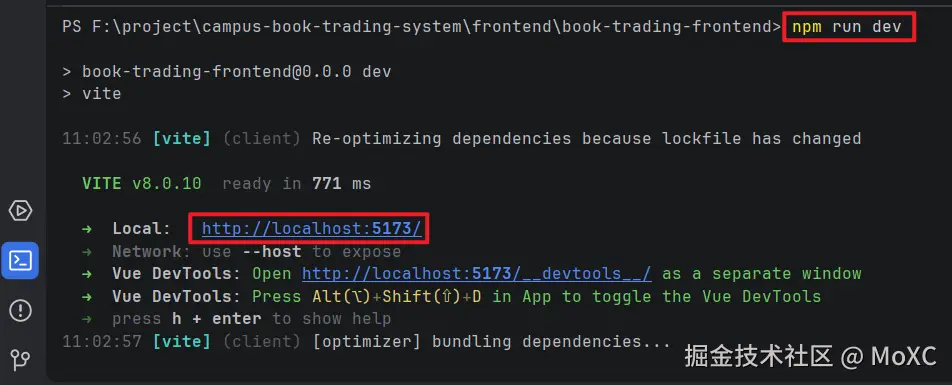This screenshot has height=385, width=952.
Task: Select the Terminal tool window icon
Action: tap(20, 261)
